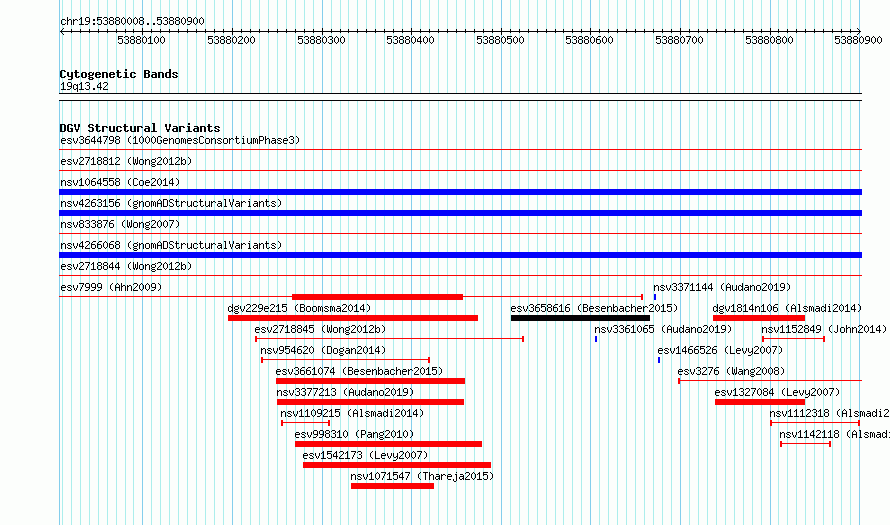890x525 pixels.
Task: Click ruler position 53880600
Action: point(590,40)
